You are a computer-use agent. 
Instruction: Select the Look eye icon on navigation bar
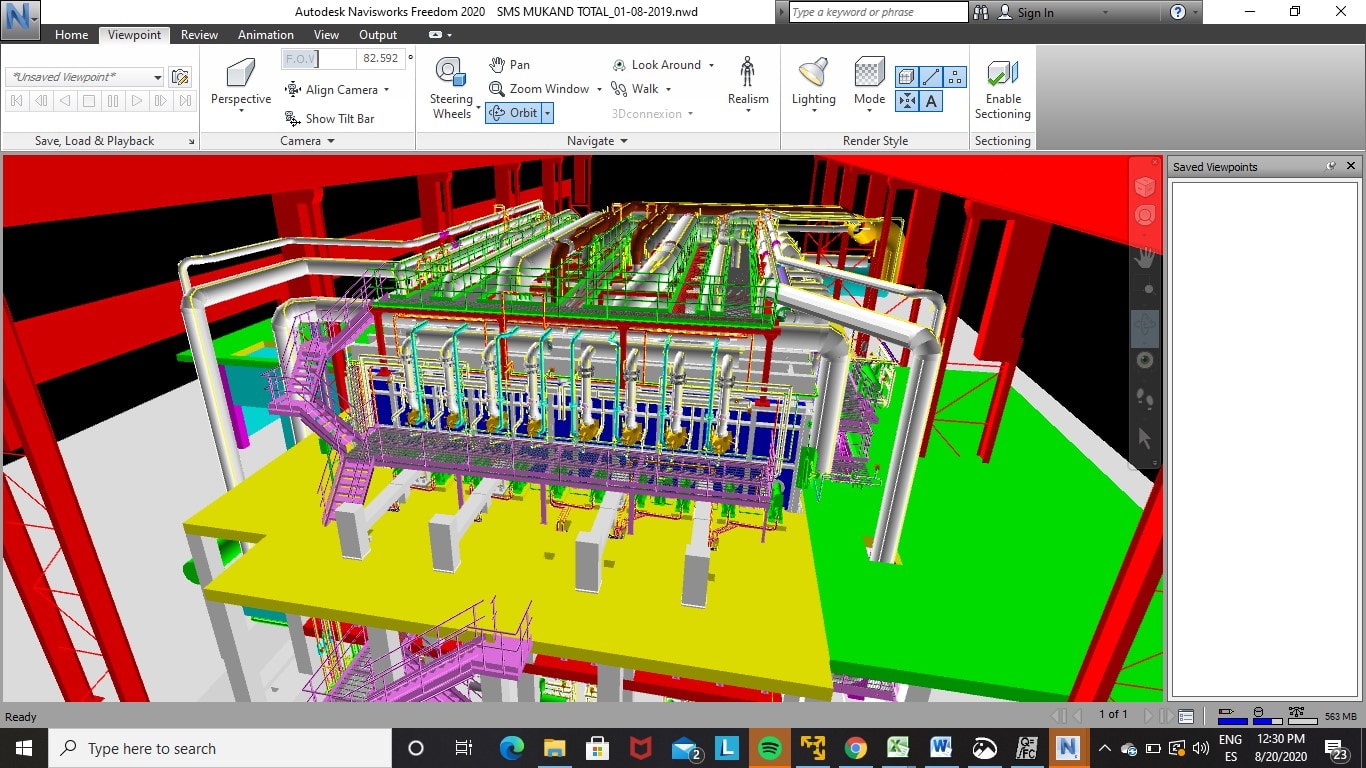1145,360
